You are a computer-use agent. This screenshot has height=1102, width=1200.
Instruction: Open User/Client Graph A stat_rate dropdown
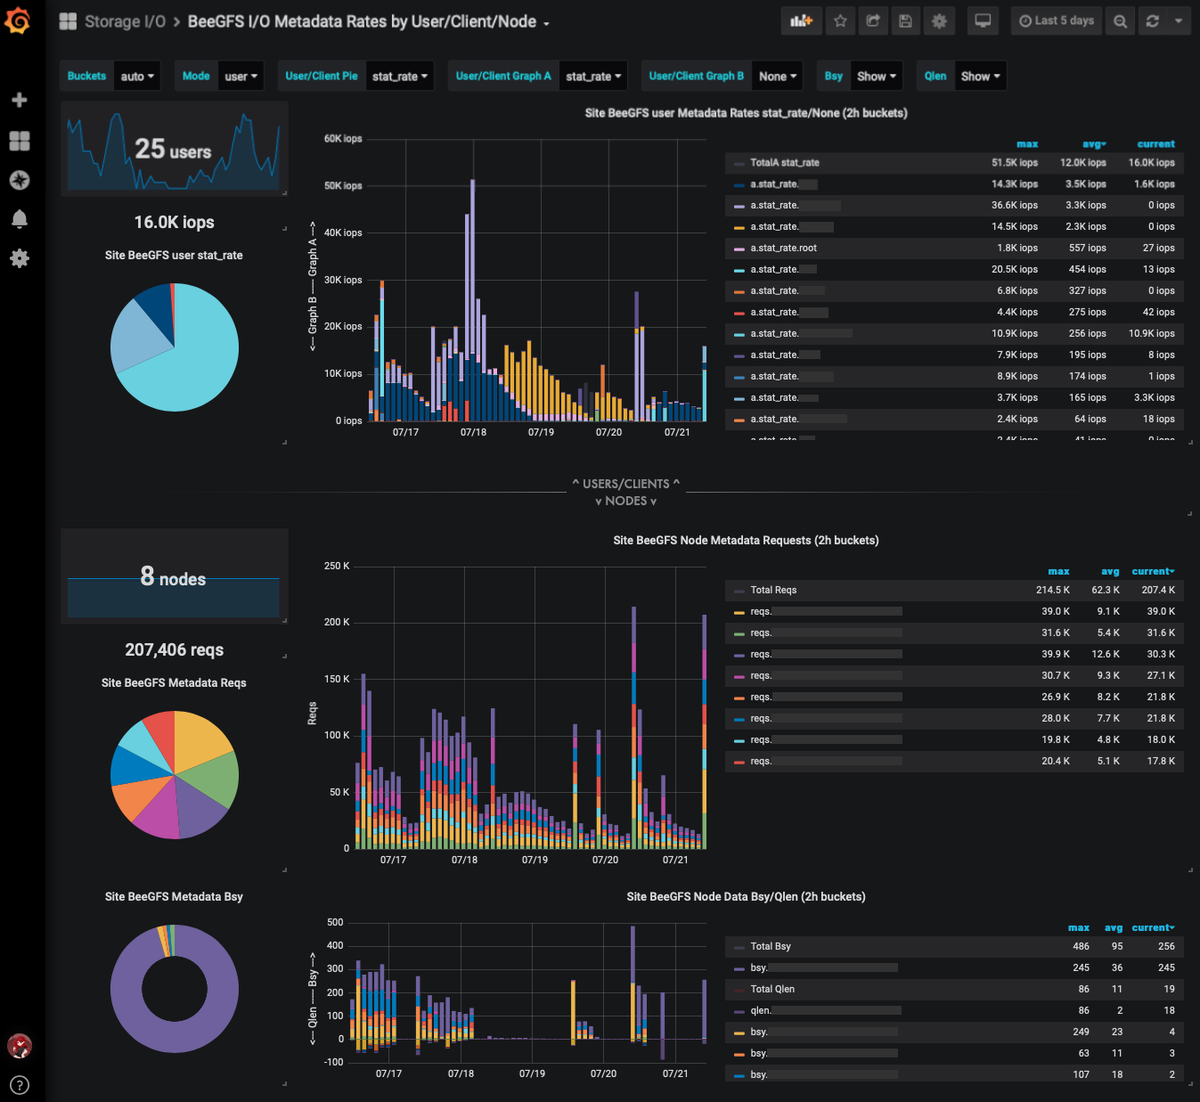pyautogui.click(x=594, y=76)
